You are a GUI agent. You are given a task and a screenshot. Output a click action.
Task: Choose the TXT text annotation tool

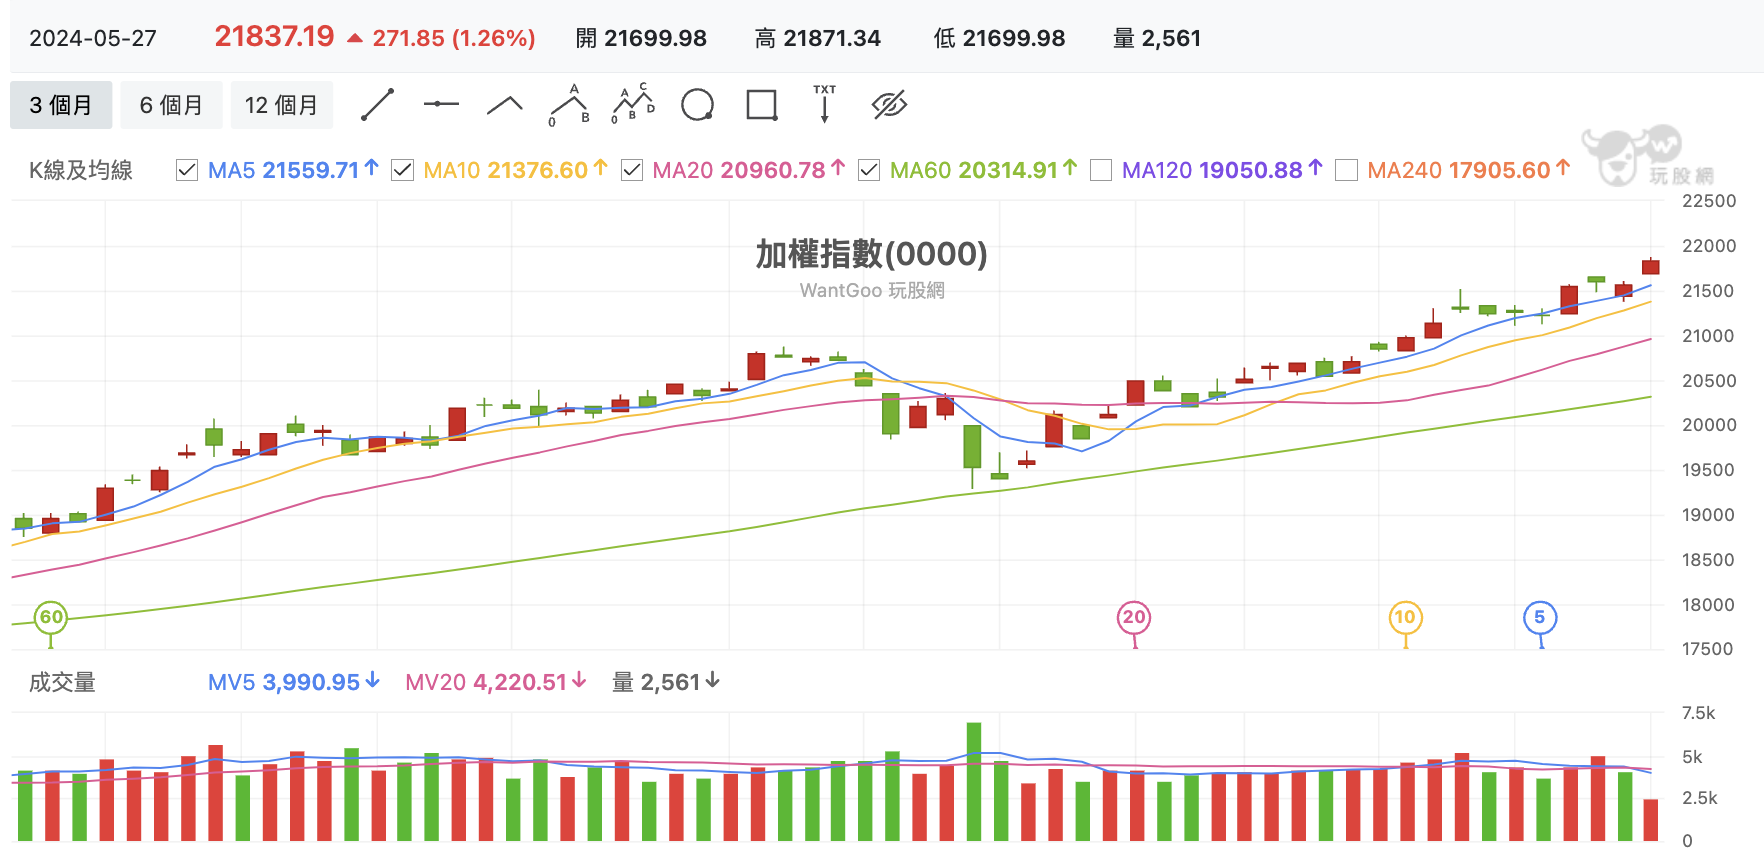[825, 104]
